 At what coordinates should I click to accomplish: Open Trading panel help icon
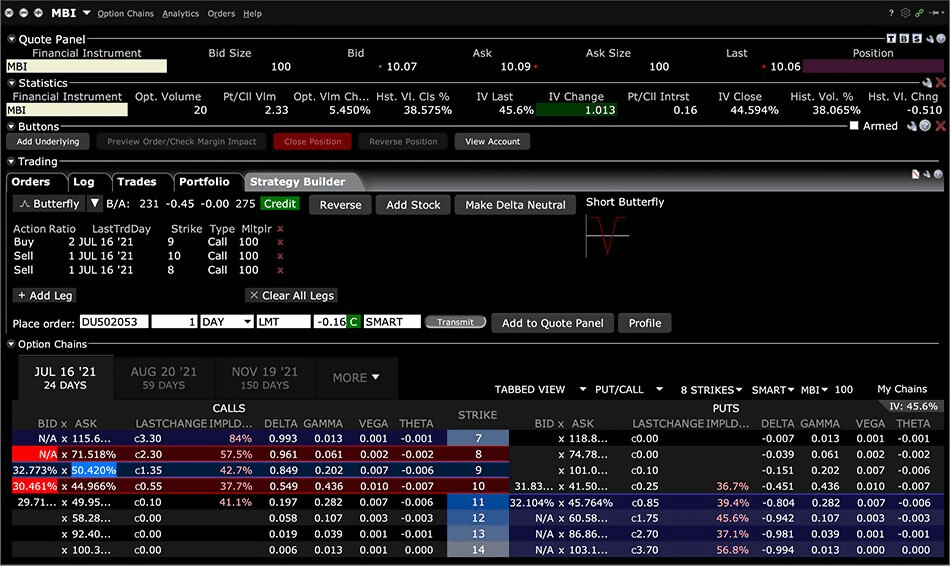[938, 175]
